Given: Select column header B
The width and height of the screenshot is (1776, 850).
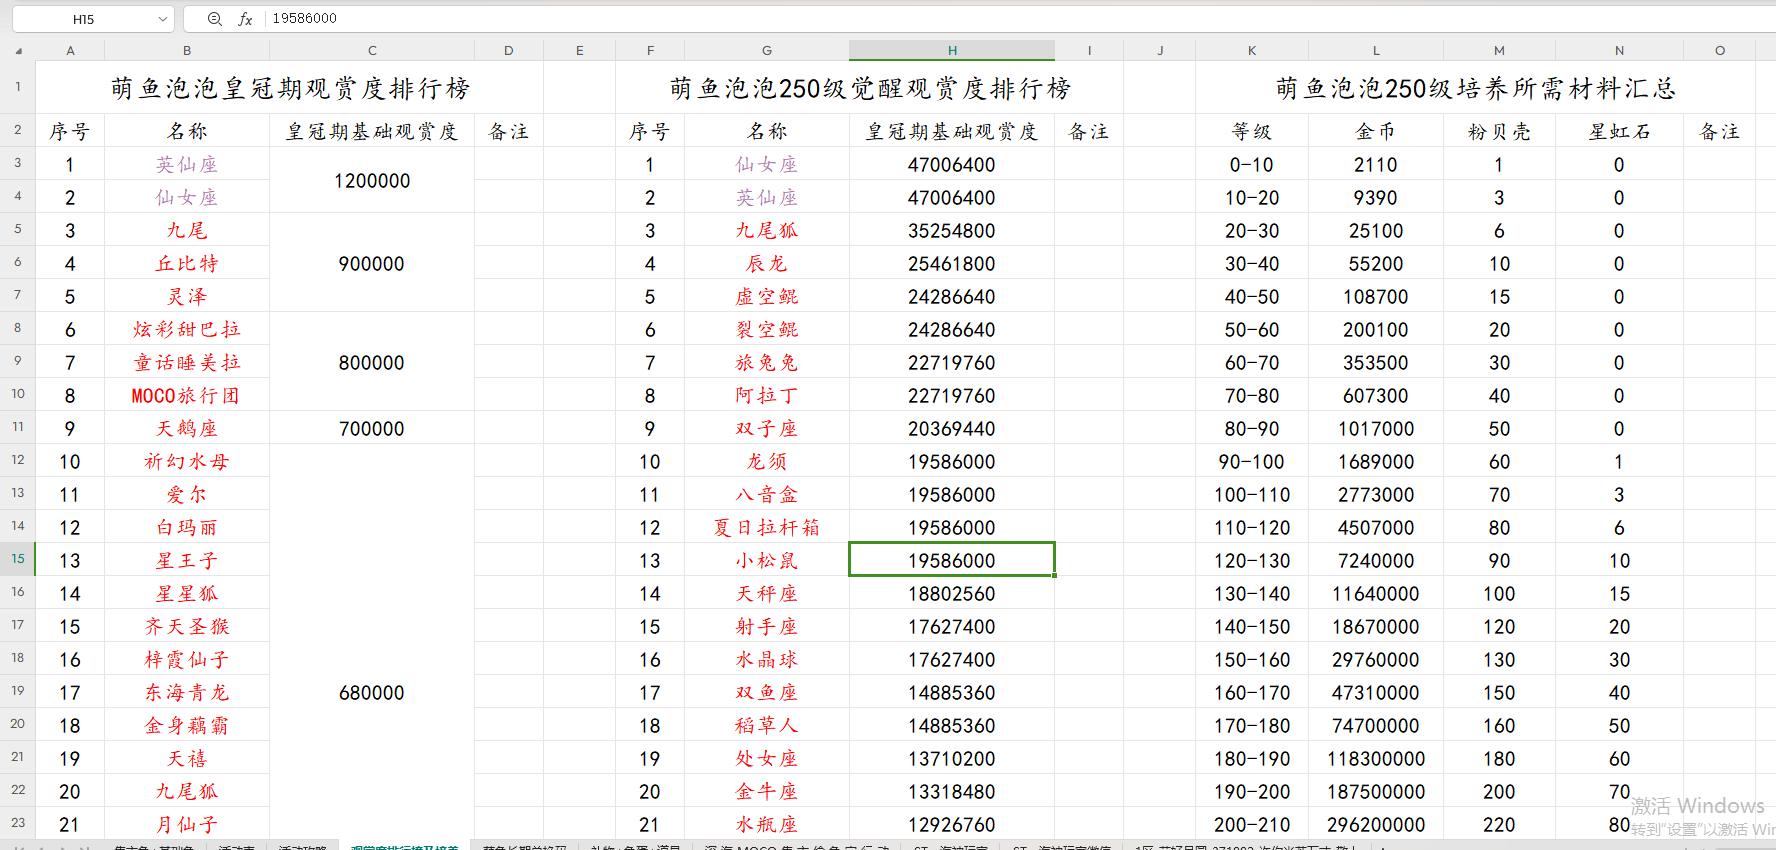Looking at the screenshot, I should (187, 51).
